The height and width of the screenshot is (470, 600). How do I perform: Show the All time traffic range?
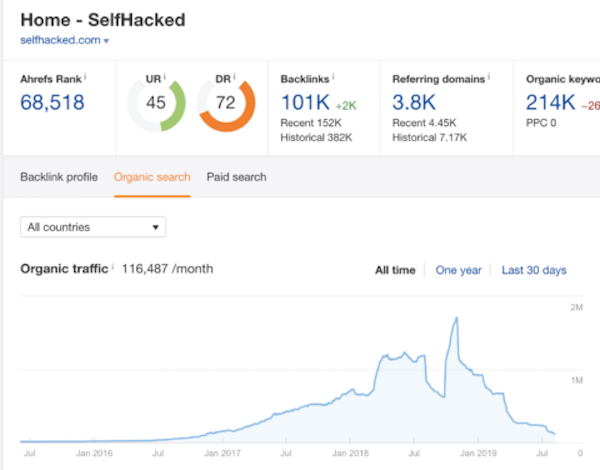point(395,270)
